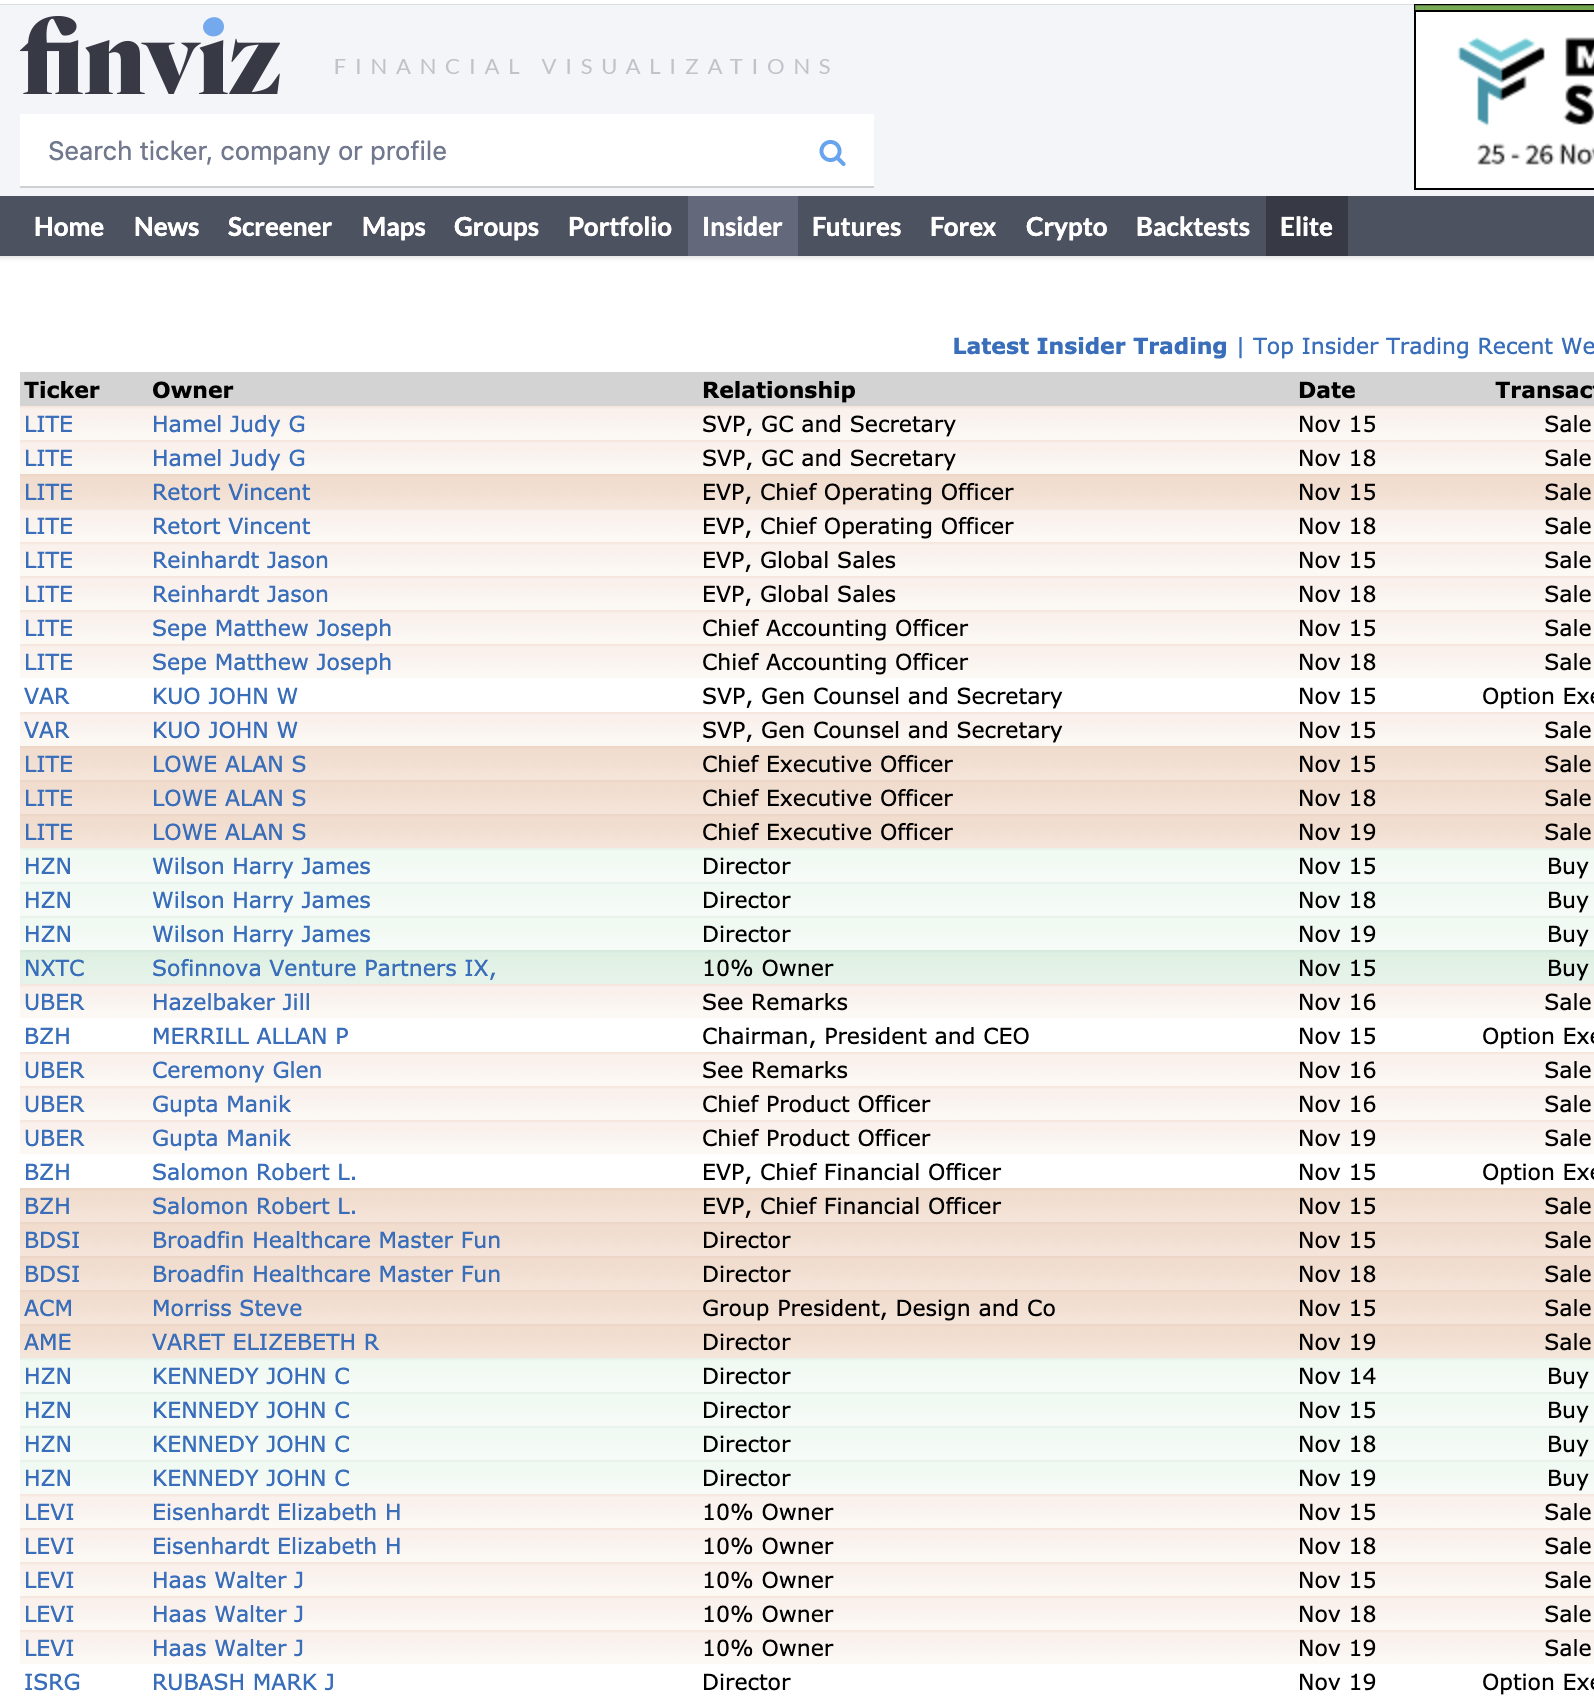
Task: Focus the ticker search field
Action: [x=420, y=152]
